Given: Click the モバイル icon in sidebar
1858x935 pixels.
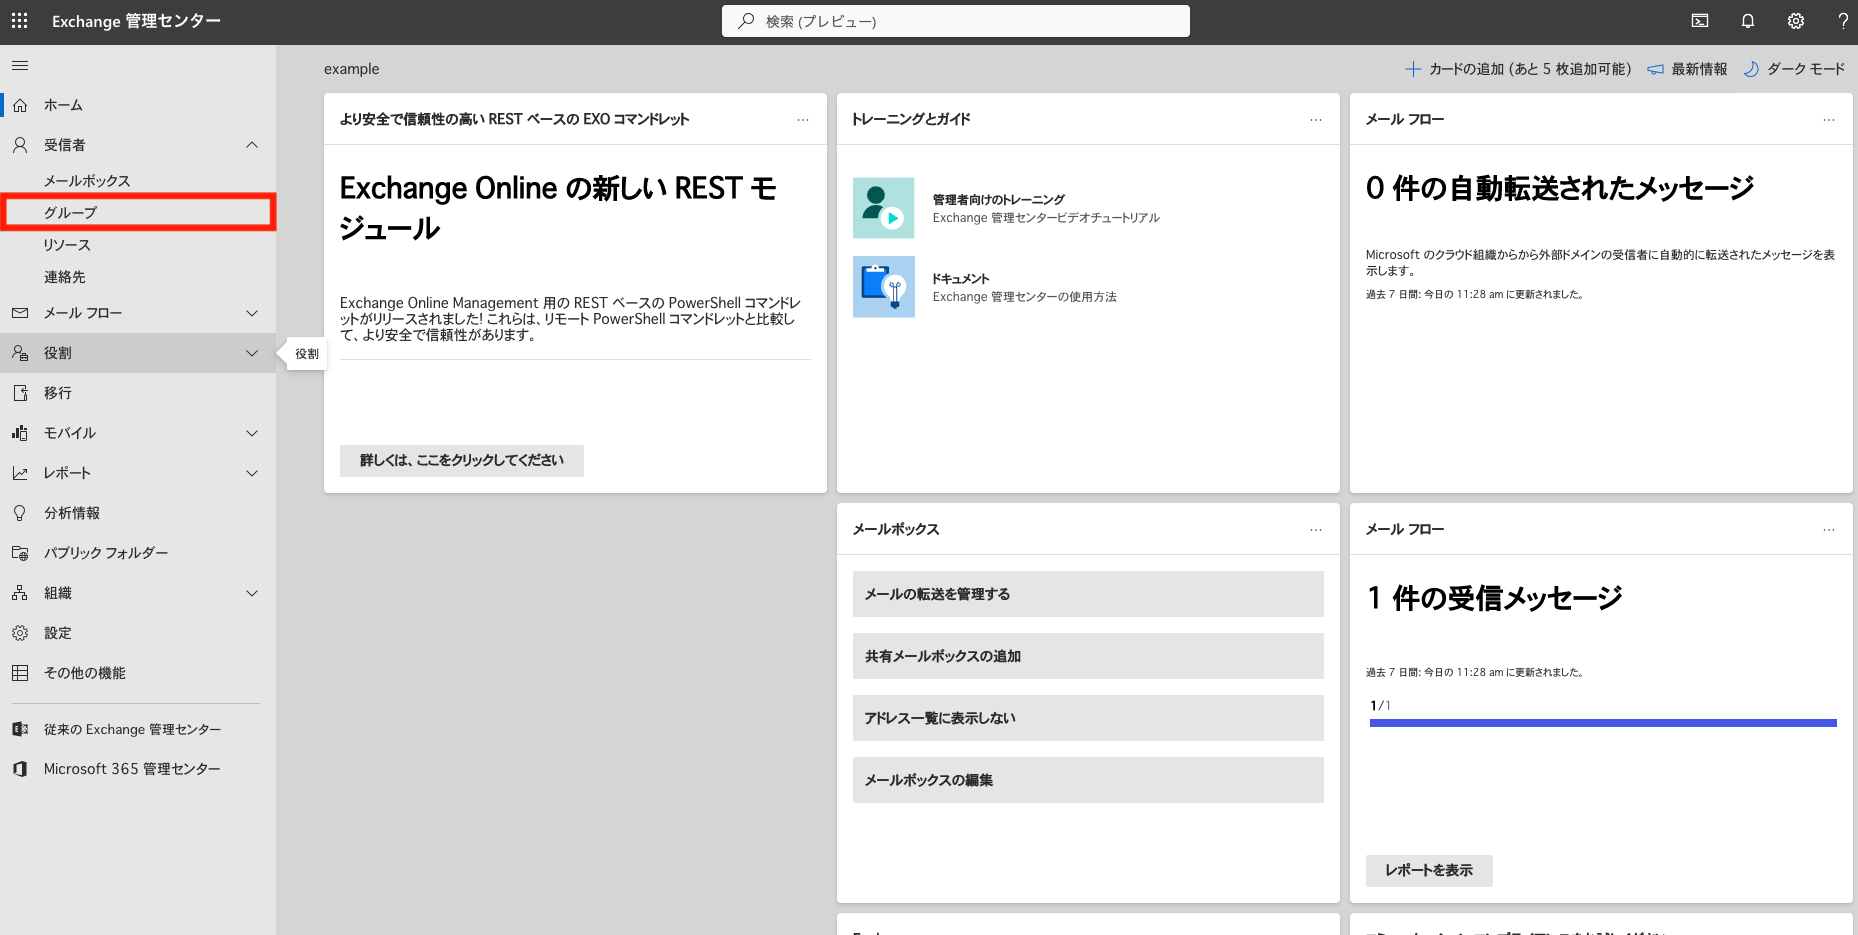Looking at the screenshot, I should 20,433.
